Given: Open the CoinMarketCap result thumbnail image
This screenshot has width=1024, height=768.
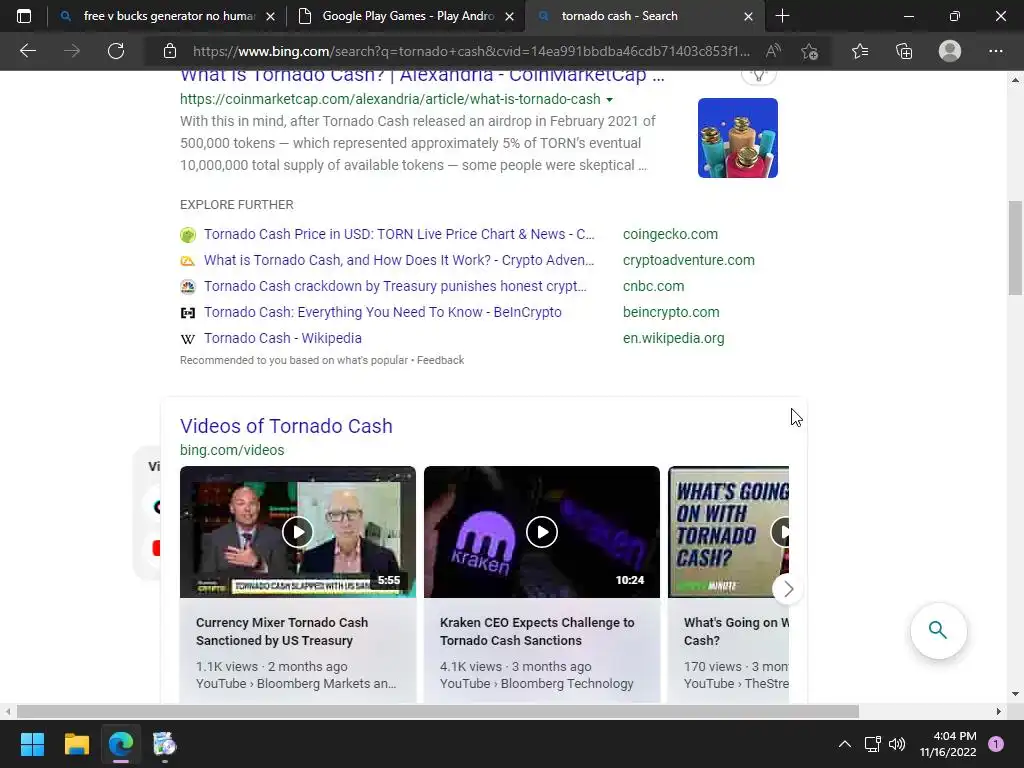Looking at the screenshot, I should [737, 138].
